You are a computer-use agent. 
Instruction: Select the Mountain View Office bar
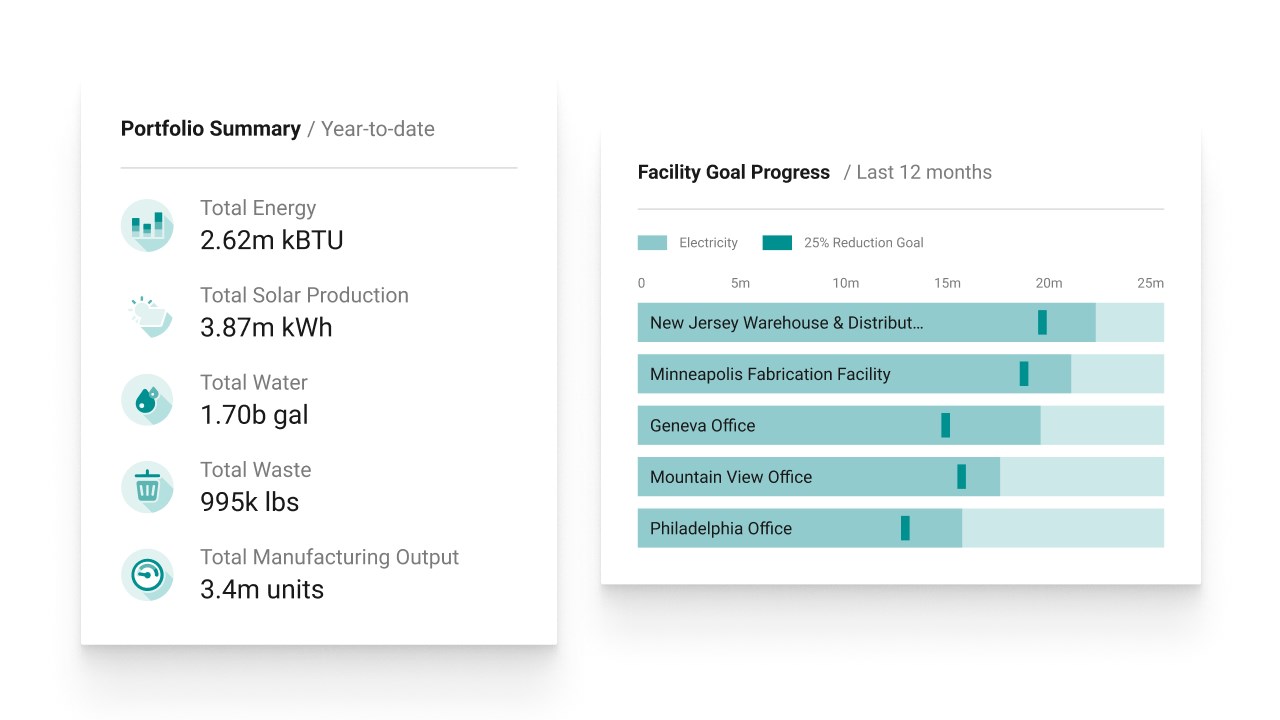coord(818,477)
